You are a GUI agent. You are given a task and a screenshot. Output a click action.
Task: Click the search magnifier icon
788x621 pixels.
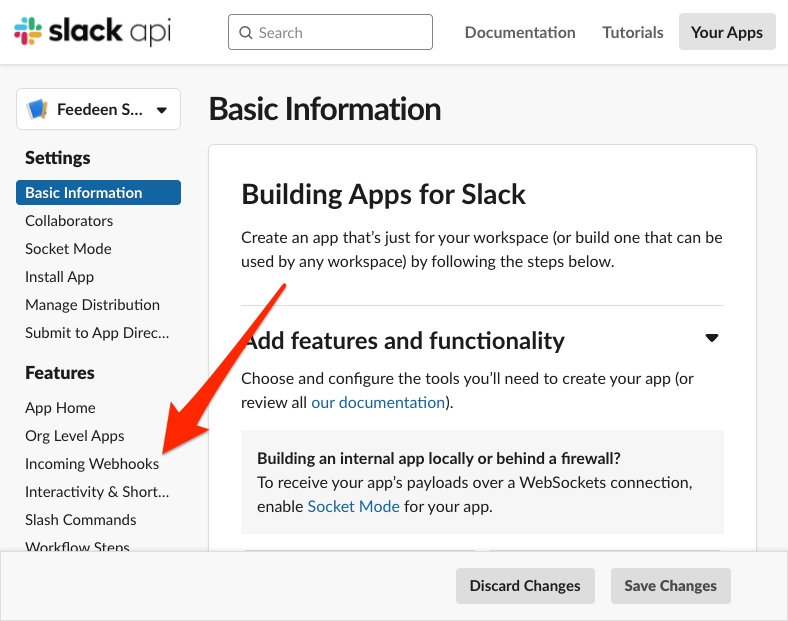[x=245, y=33]
